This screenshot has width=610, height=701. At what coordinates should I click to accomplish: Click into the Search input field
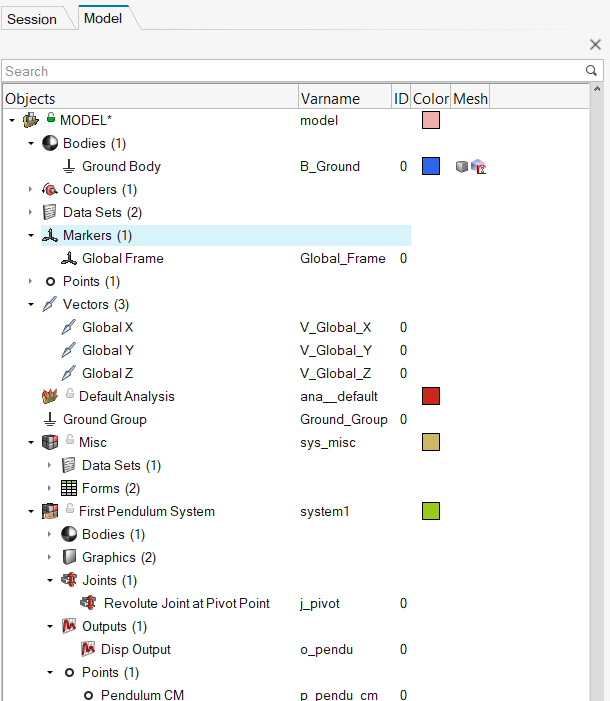pyautogui.click(x=290, y=71)
